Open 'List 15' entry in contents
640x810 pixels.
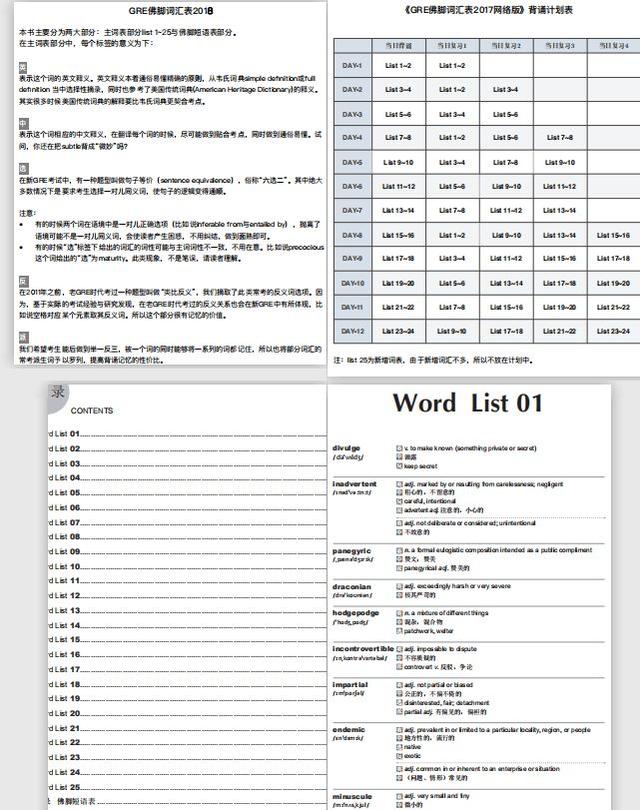(187, 640)
